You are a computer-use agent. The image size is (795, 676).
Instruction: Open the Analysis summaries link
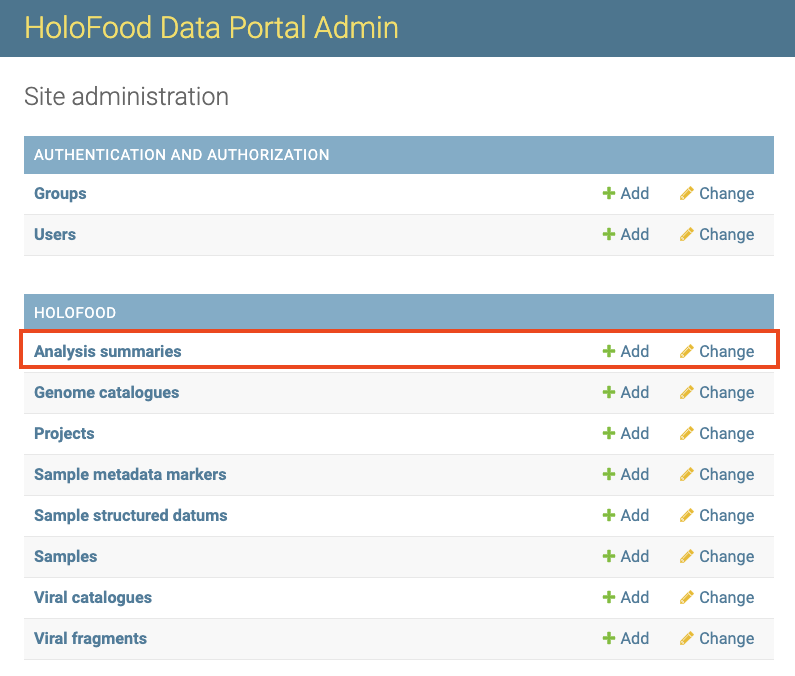click(107, 351)
